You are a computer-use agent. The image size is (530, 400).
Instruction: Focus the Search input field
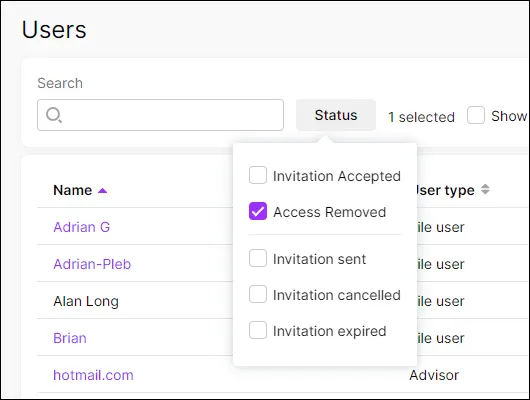tap(160, 115)
